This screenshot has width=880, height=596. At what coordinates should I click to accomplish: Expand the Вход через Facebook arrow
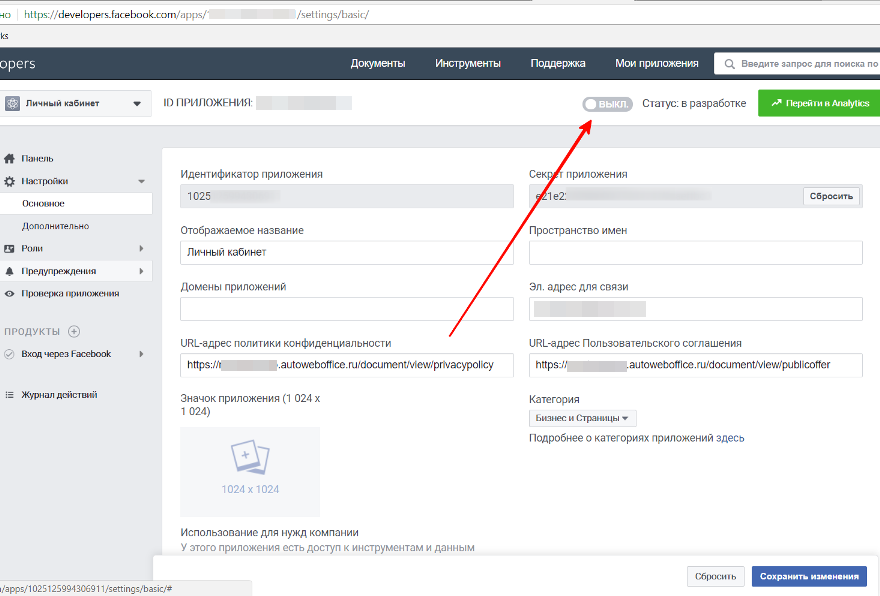click(x=141, y=354)
